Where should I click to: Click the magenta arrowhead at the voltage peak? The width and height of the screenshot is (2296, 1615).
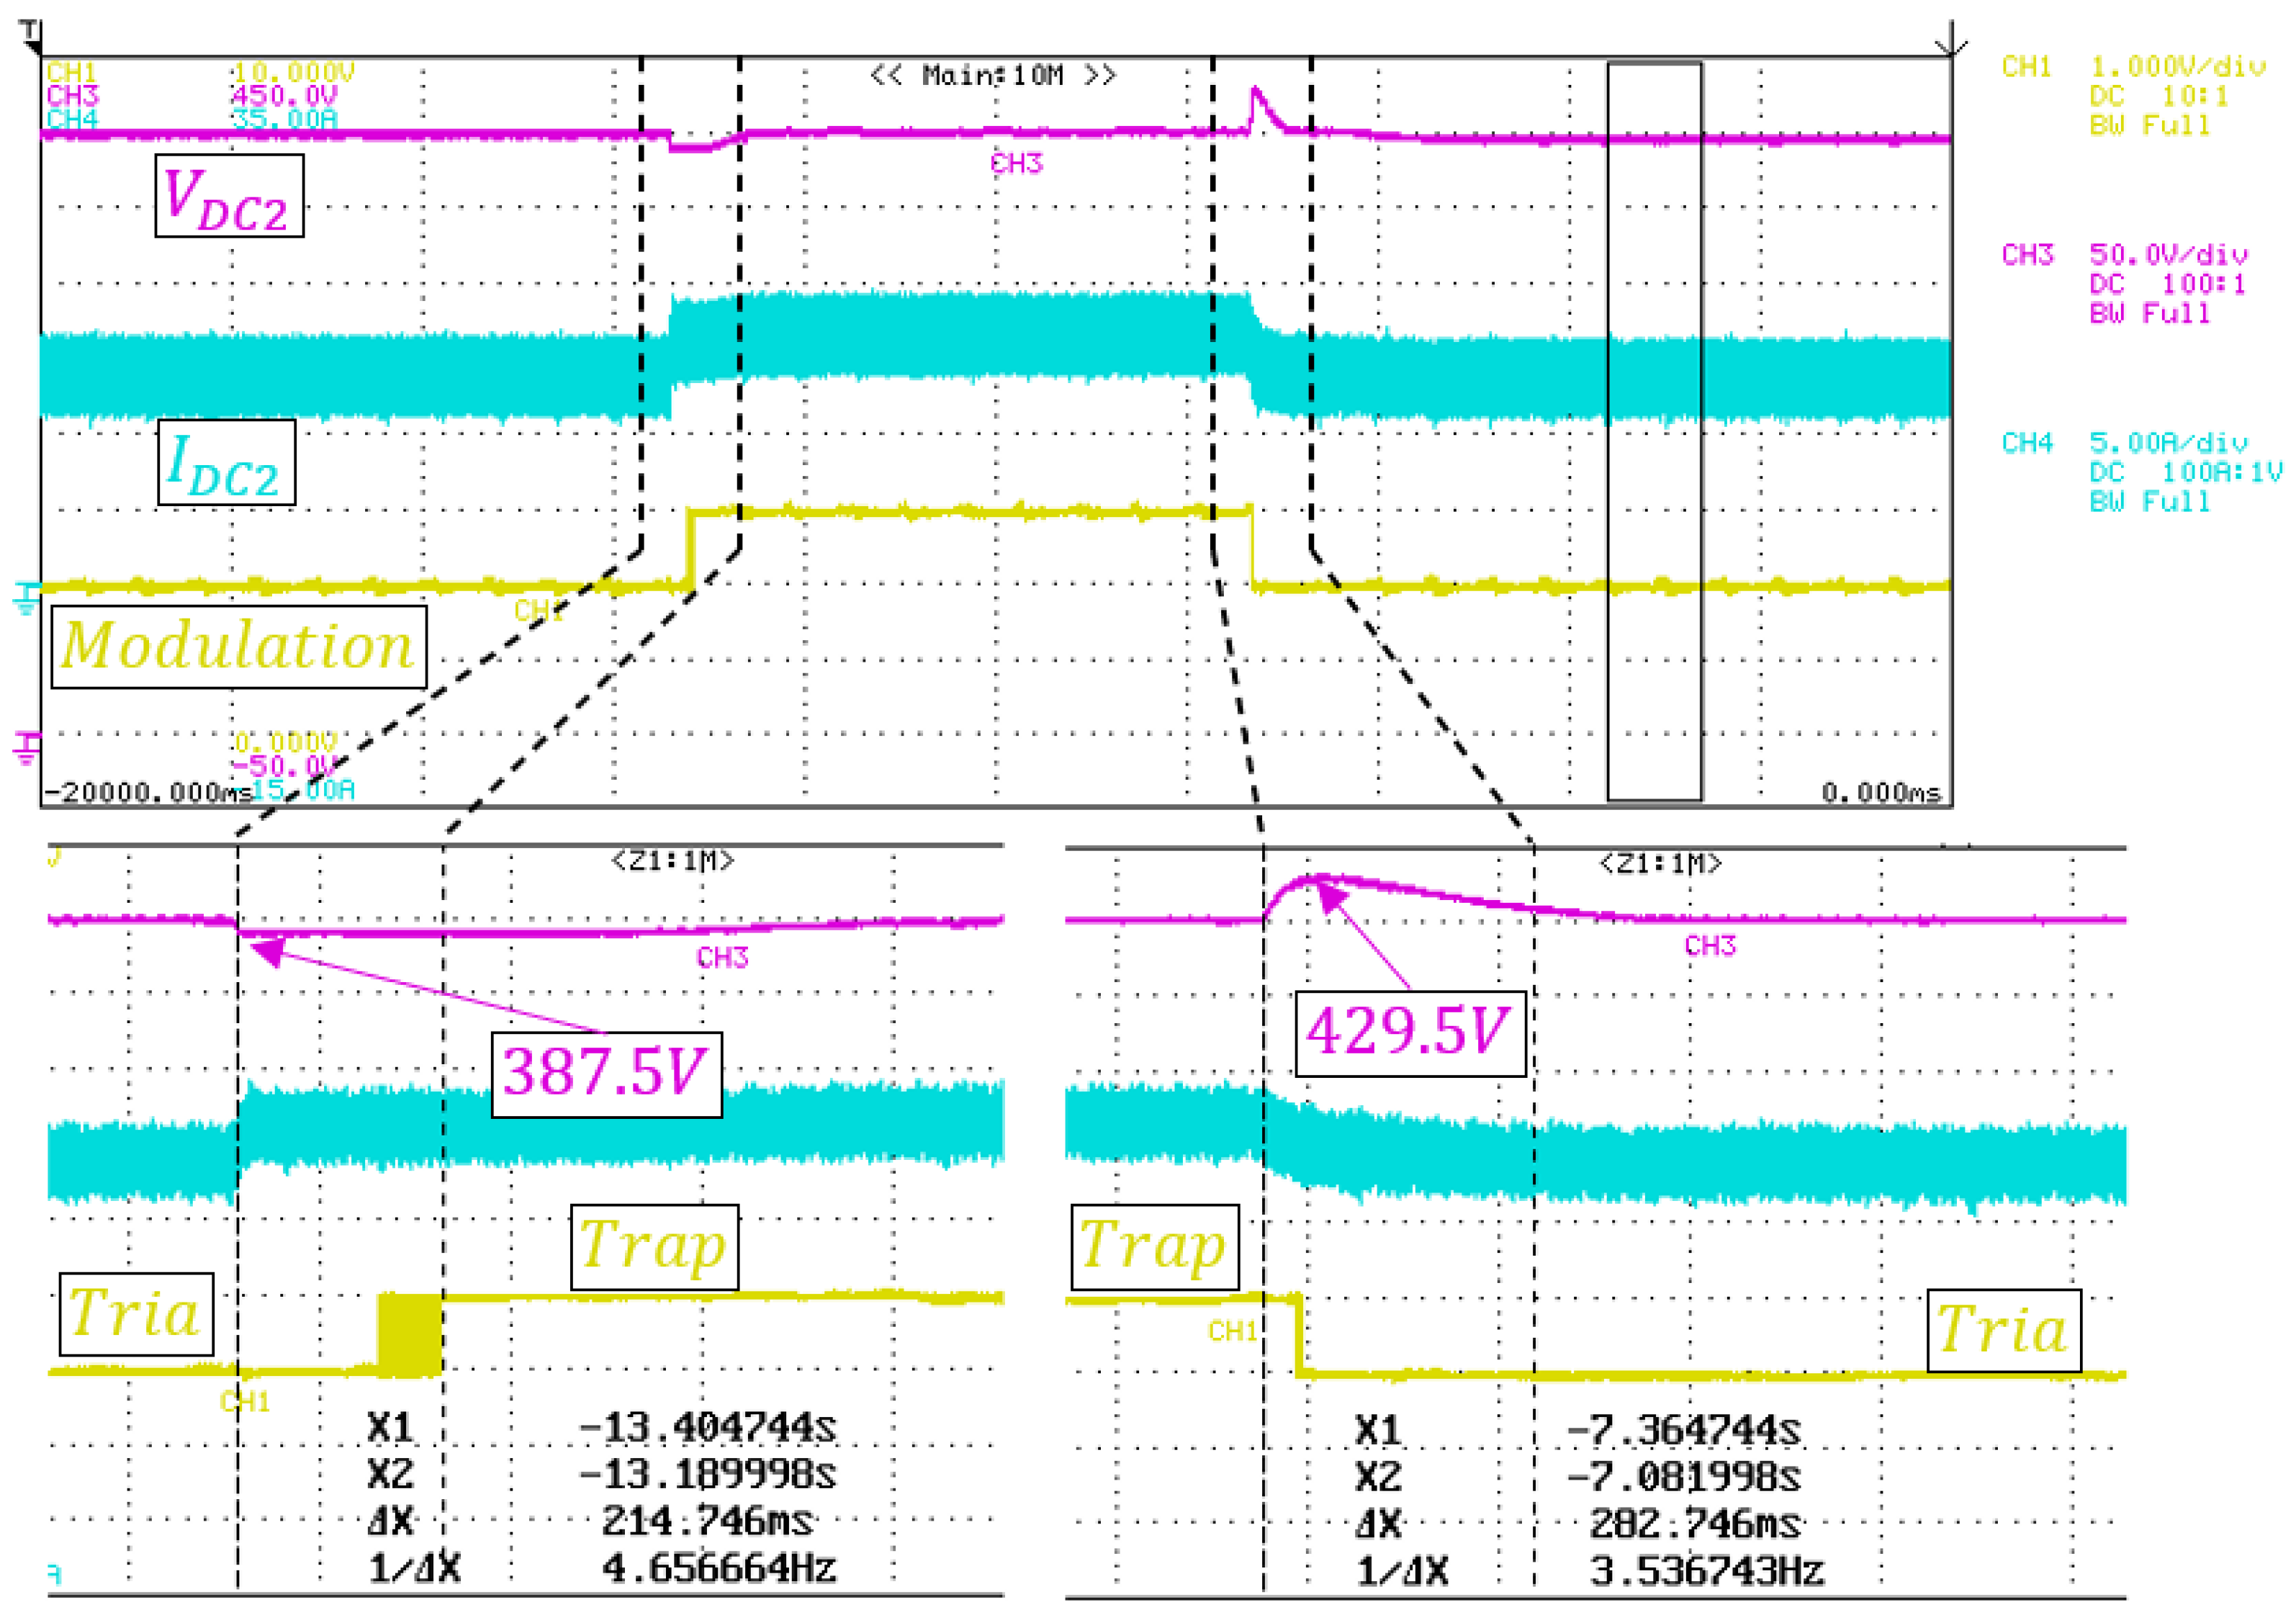(1330, 895)
